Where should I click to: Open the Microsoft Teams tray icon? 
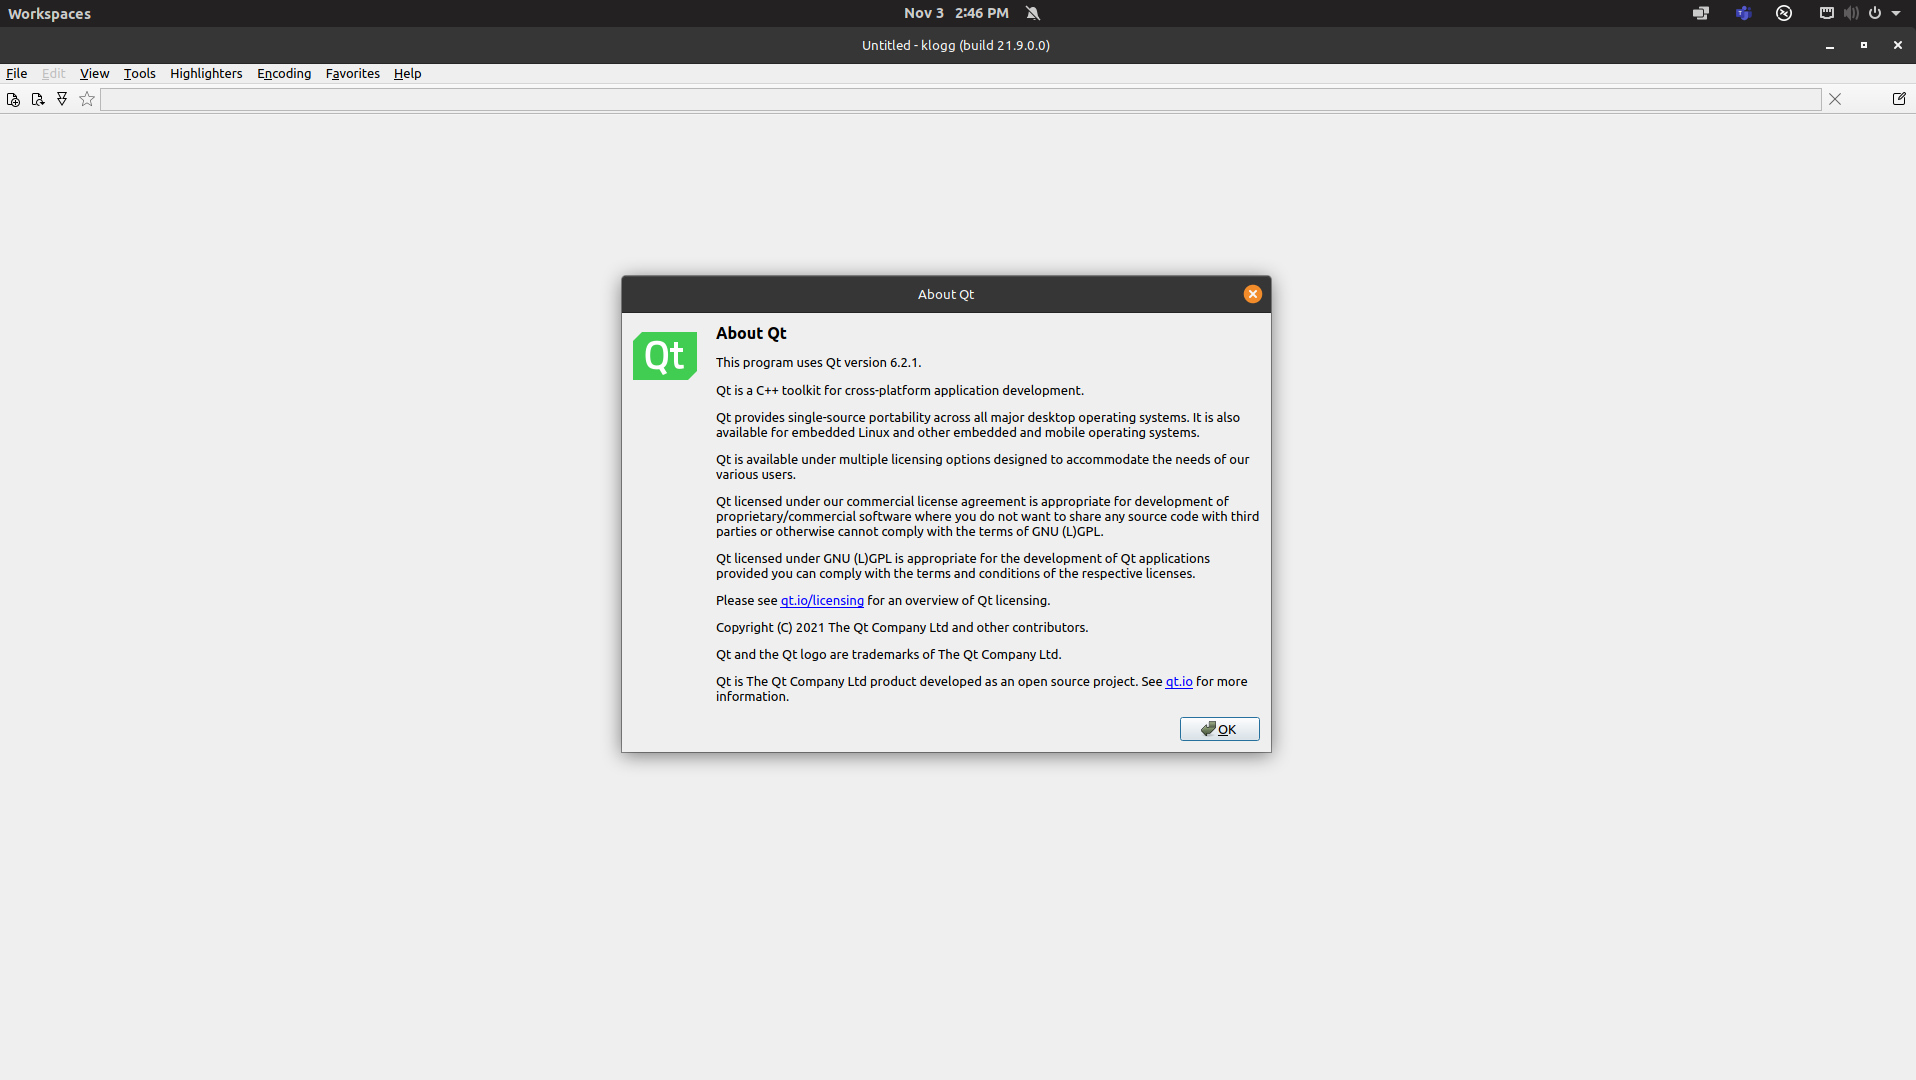tap(1743, 13)
